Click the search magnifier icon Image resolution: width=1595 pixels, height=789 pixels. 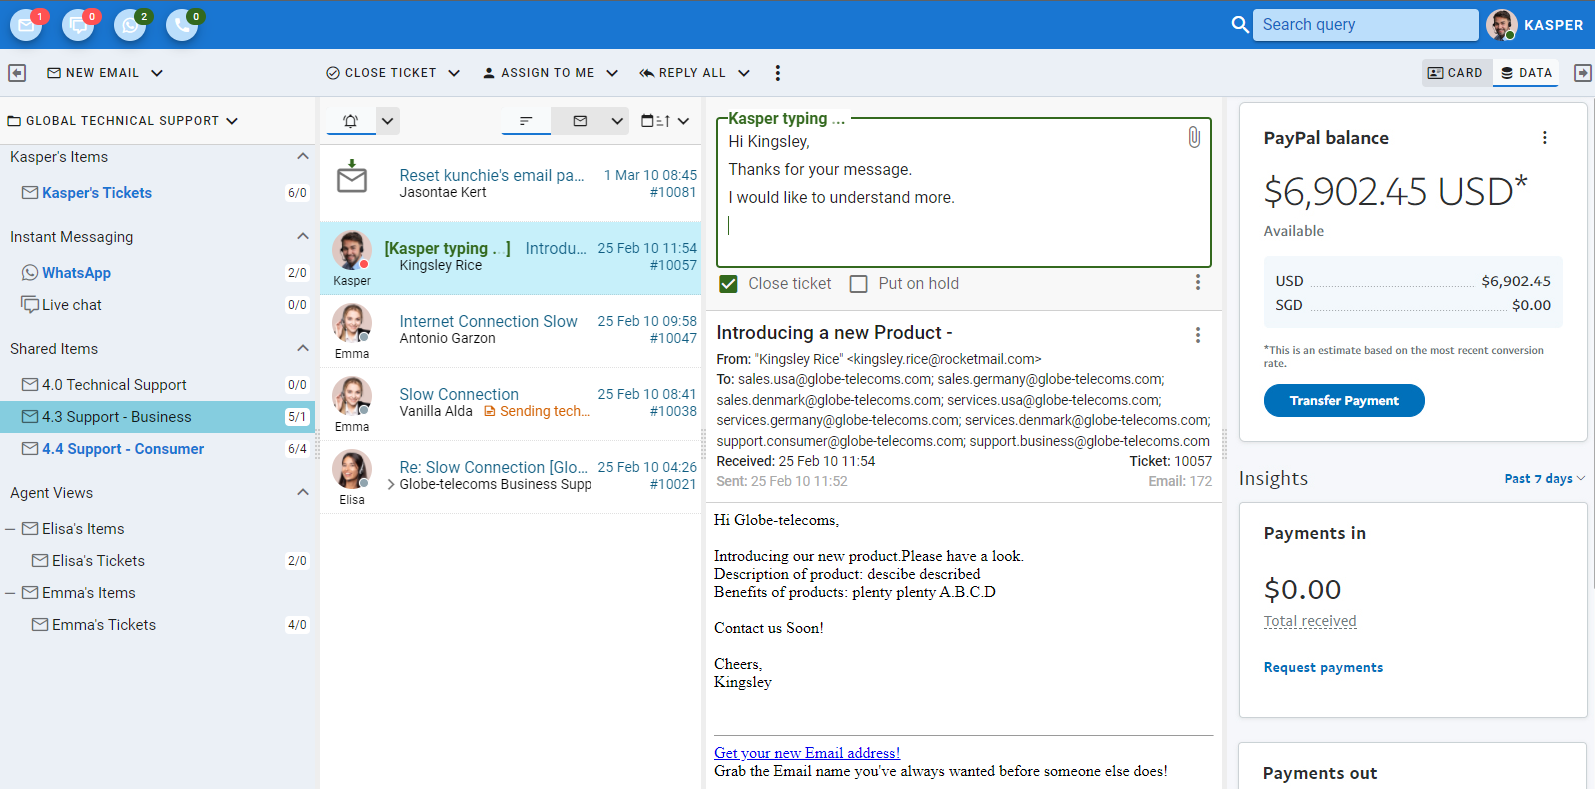[1240, 25]
